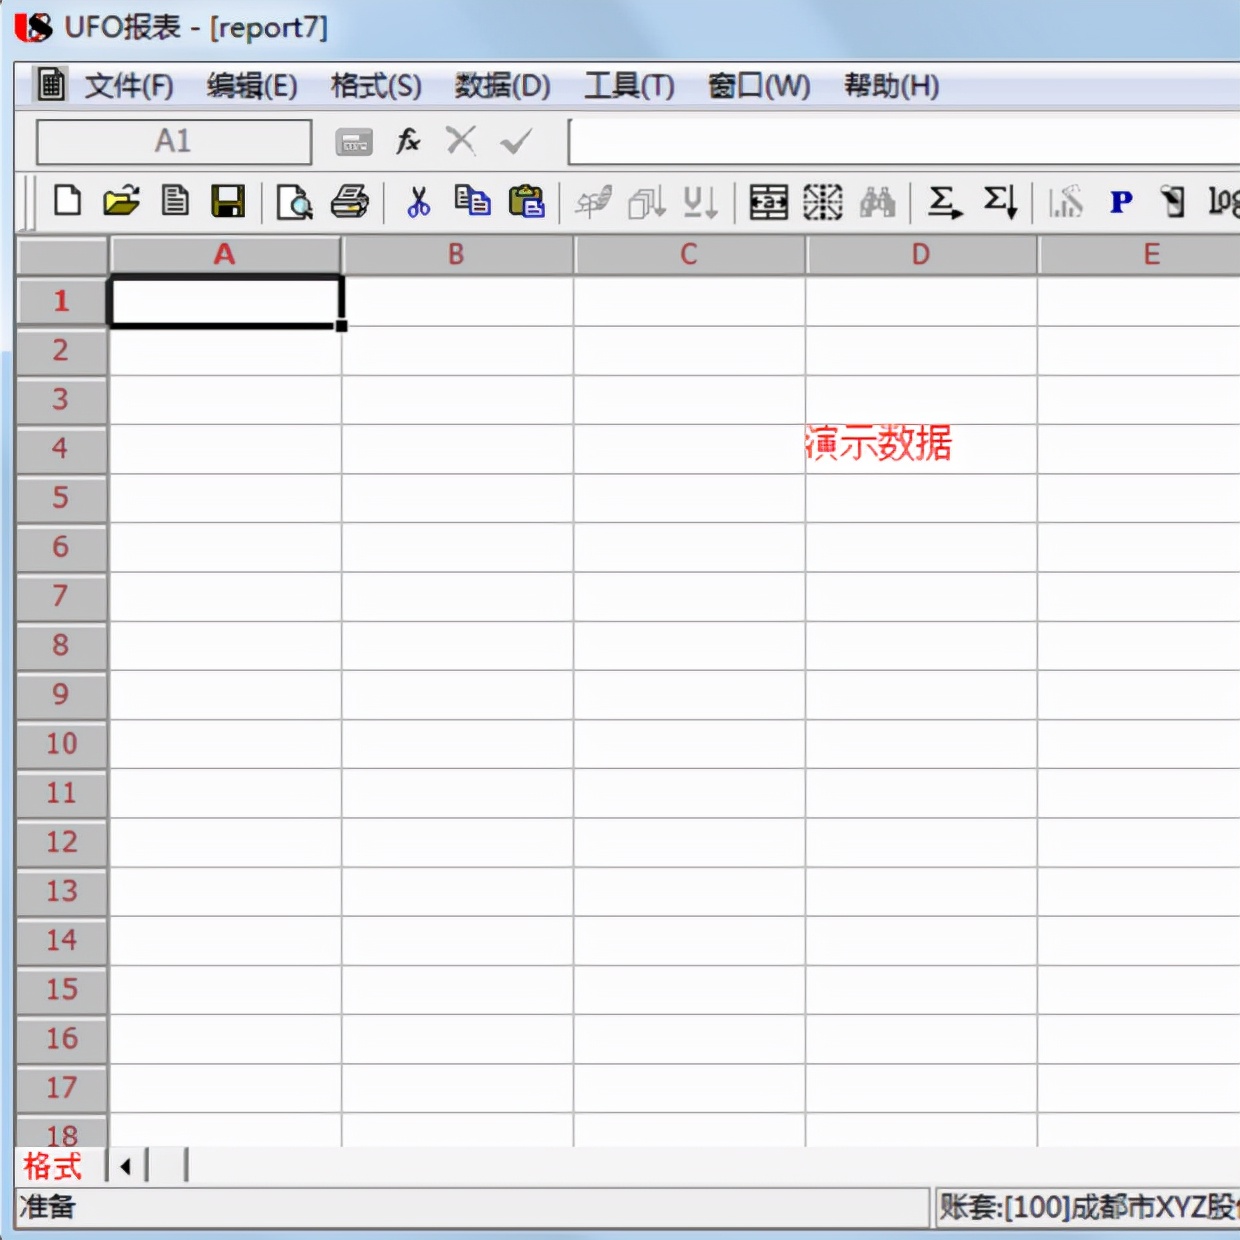Select the column B header
Viewport: 1240px width, 1240px height.
point(457,254)
